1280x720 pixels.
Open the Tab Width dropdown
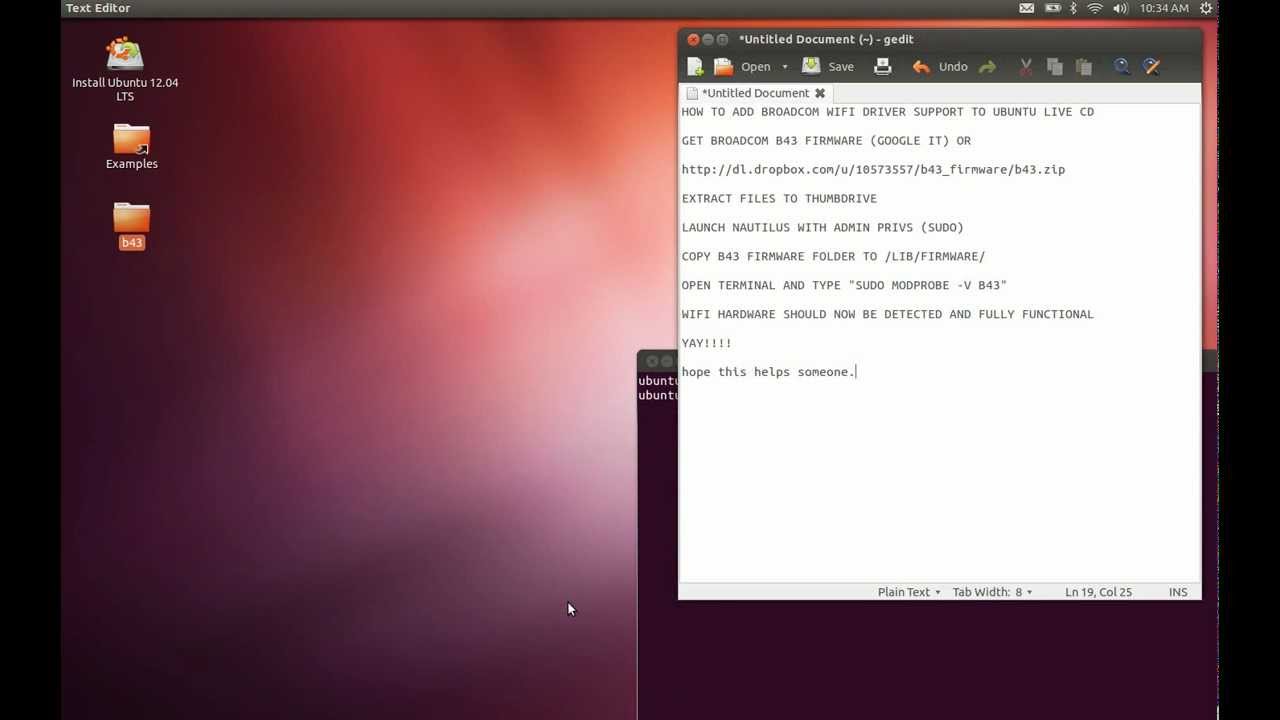992,592
